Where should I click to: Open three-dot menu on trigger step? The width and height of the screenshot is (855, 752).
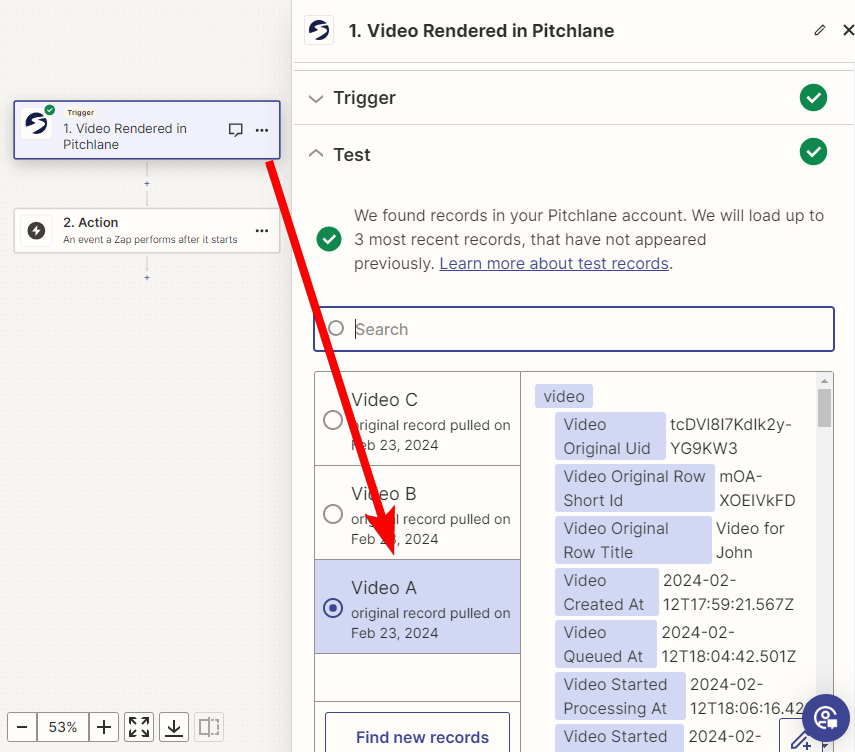coord(262,130)
